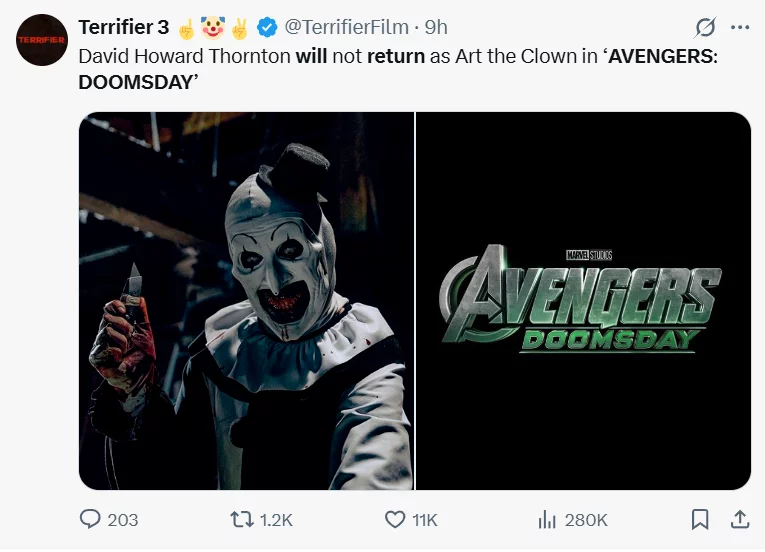Open the Terrifier profile avatar

point(42,40)
